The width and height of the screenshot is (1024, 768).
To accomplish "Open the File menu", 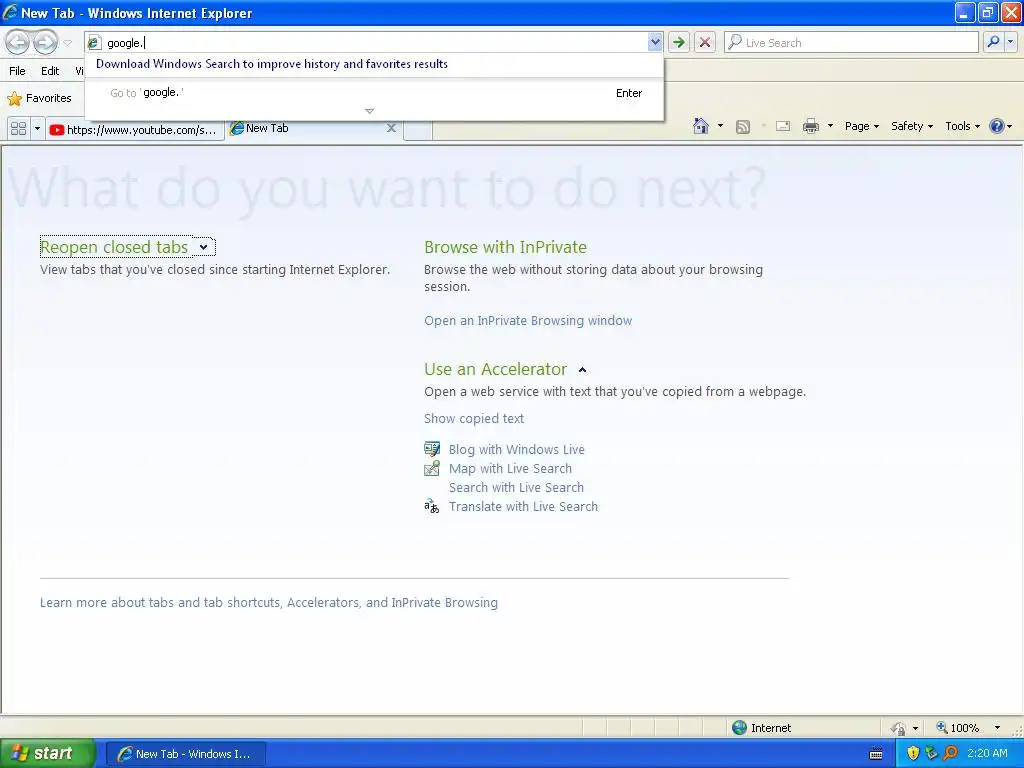I will [x=17, y=71].
